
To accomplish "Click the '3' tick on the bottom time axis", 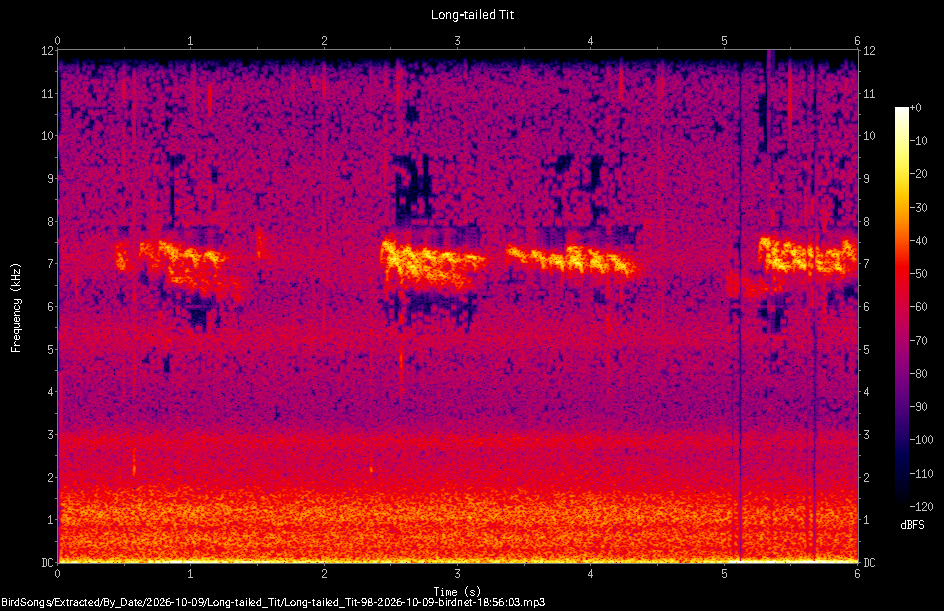I will click(x=458, y=574).
